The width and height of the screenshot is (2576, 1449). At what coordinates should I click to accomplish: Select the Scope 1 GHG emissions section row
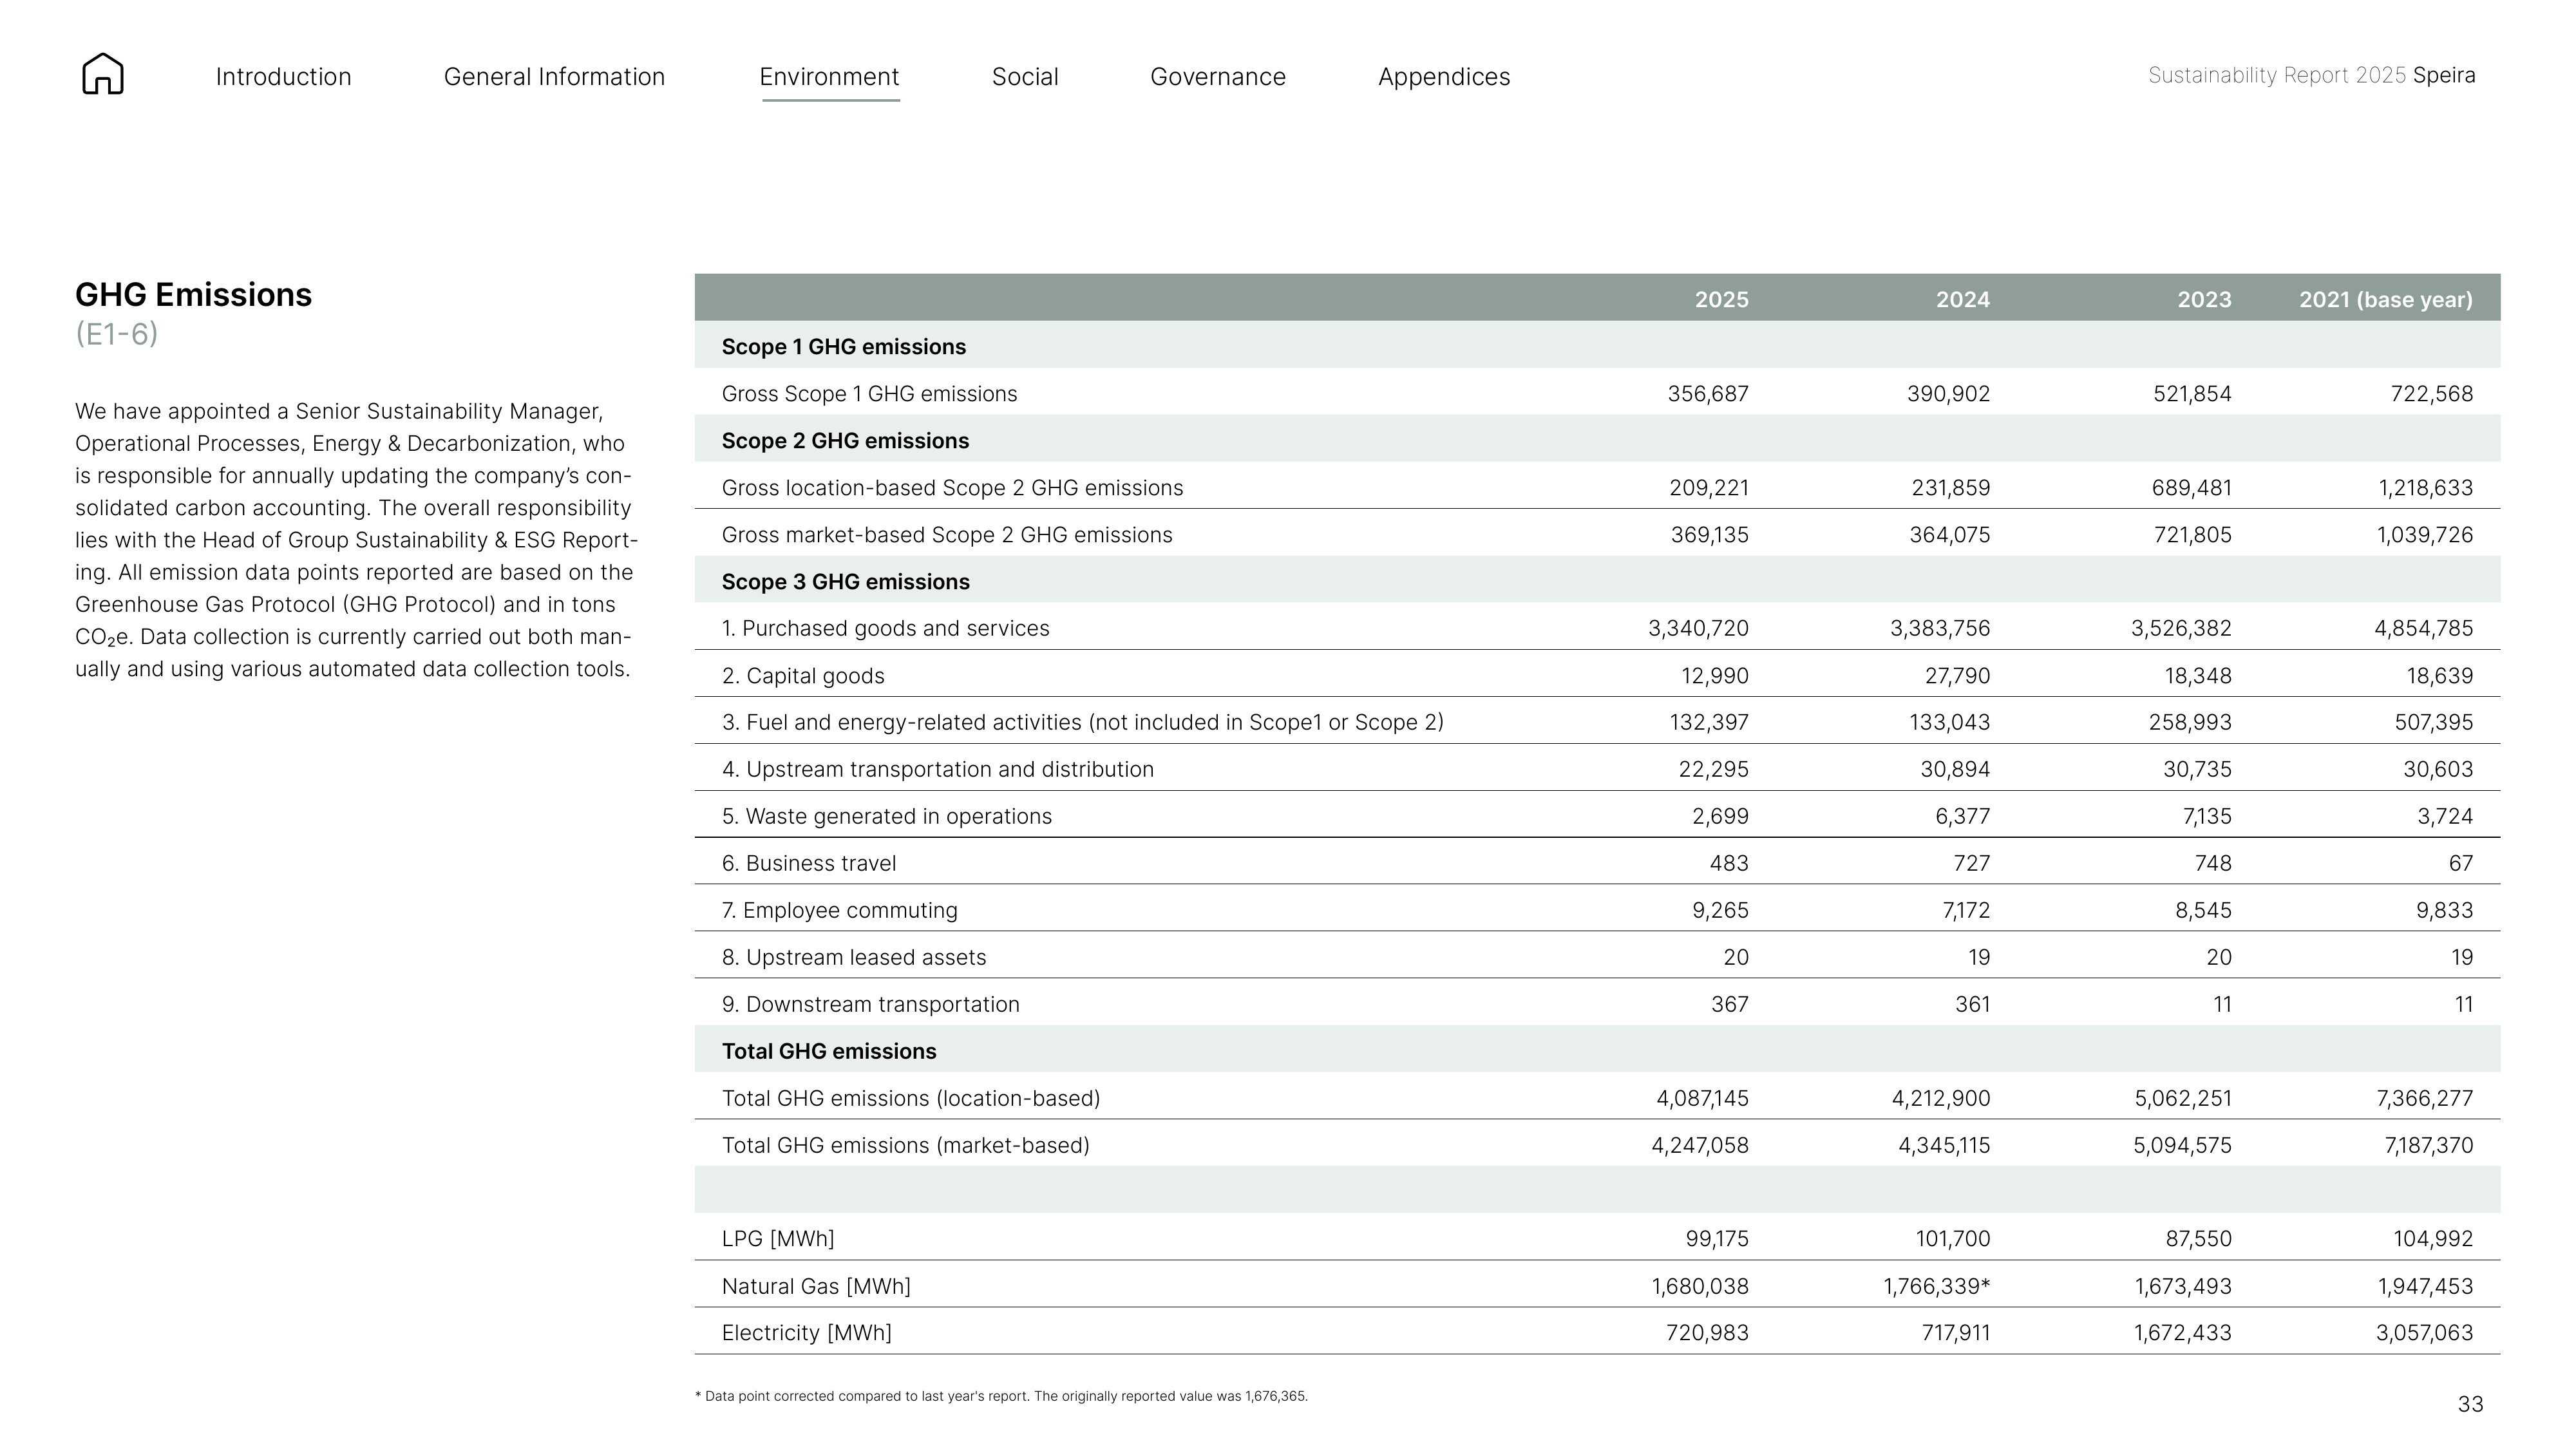point(1597,345)
